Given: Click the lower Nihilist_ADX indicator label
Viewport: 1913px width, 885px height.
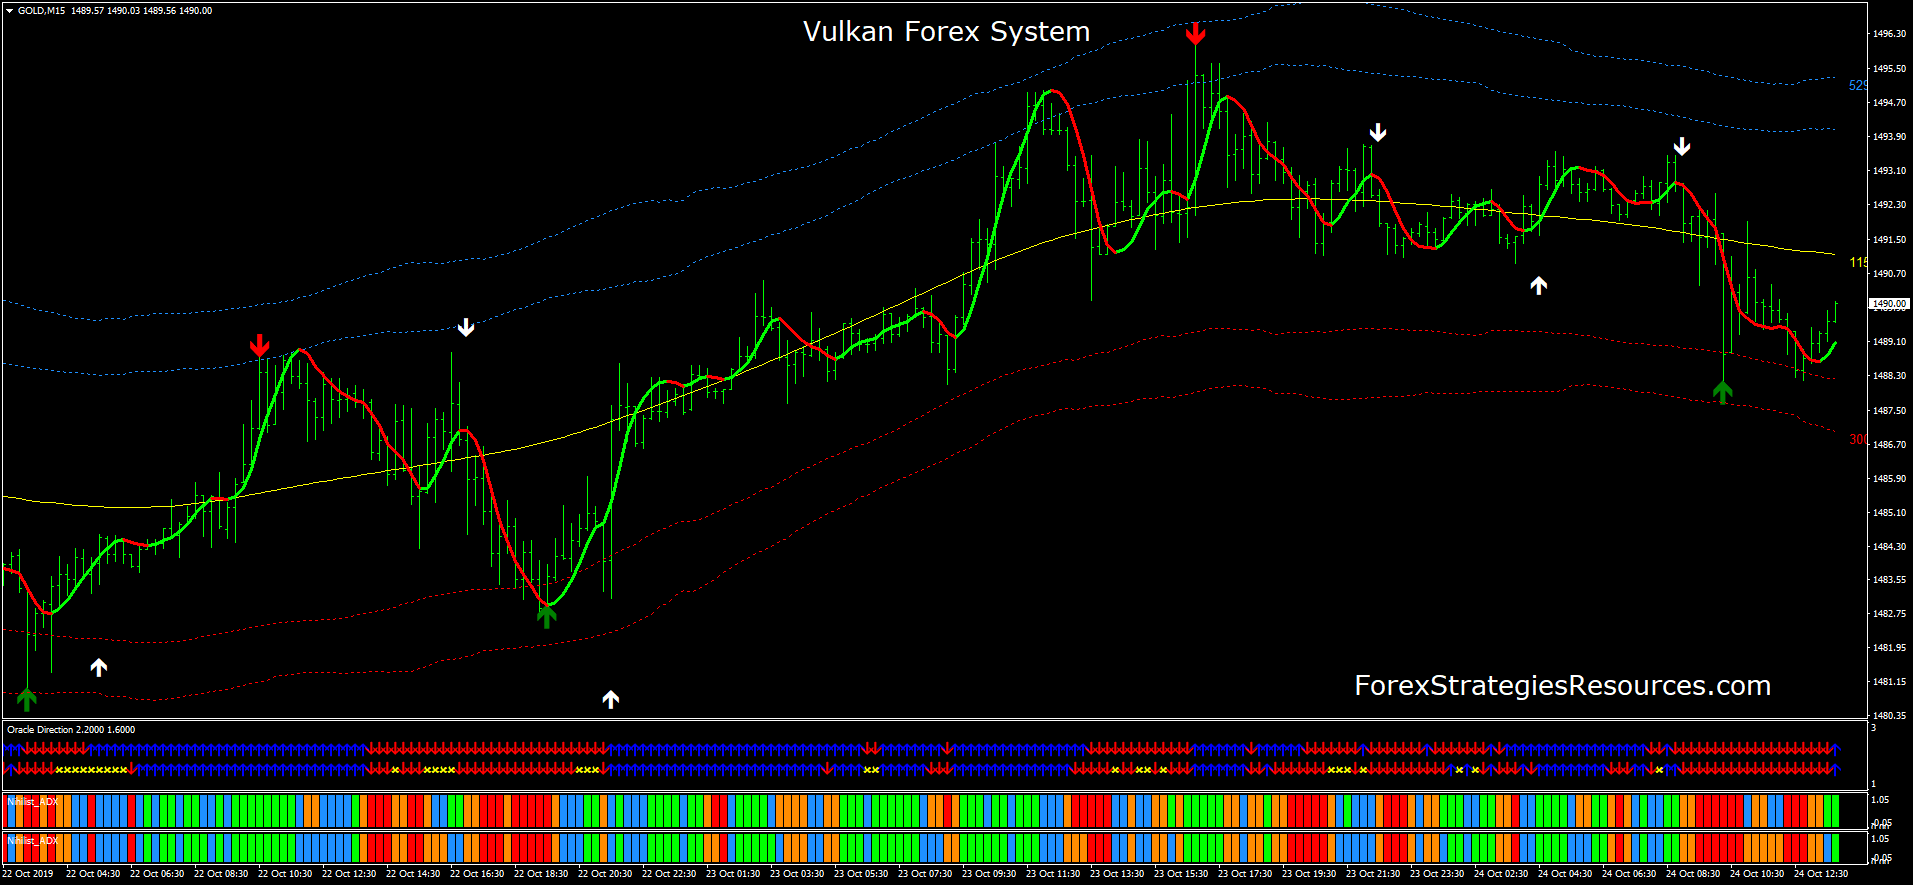Looking at the screenshot, I should tap(33, 841).
